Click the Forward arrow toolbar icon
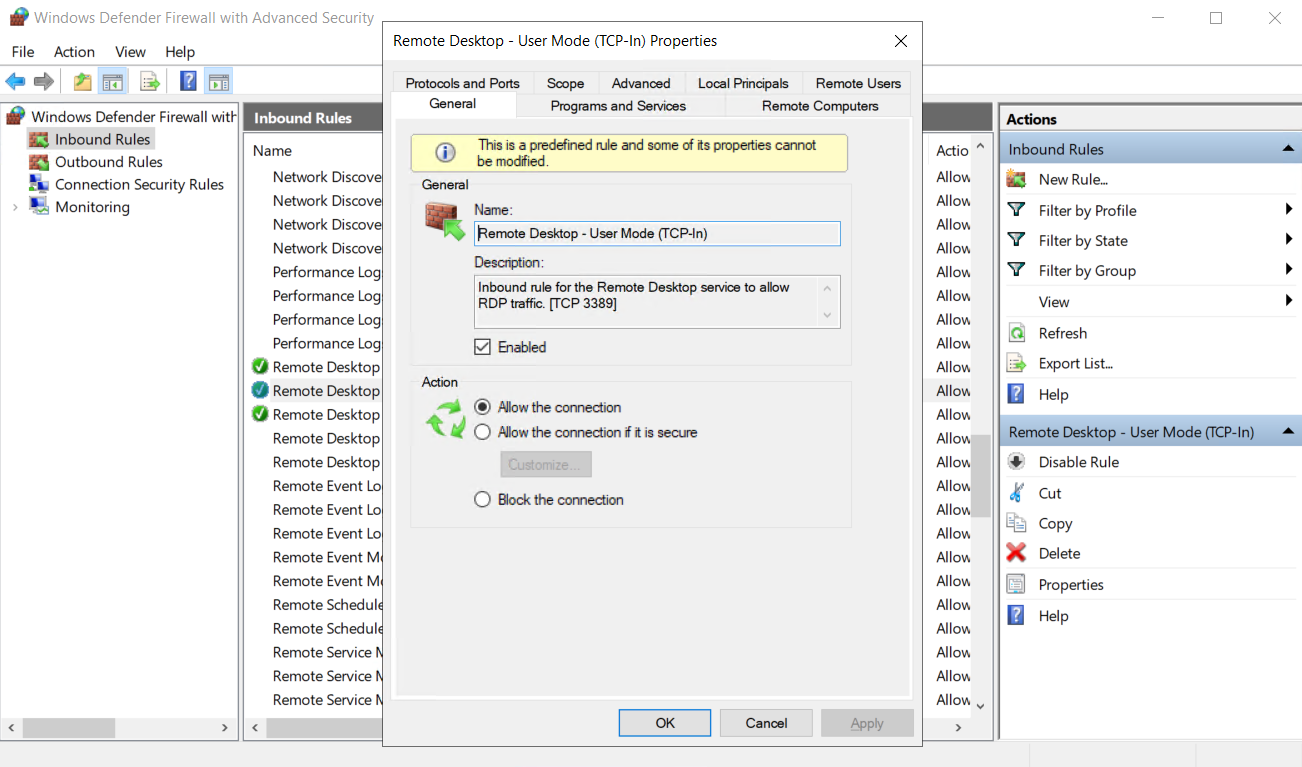This screenshot has height=767, width=1302. click(43, 82)
